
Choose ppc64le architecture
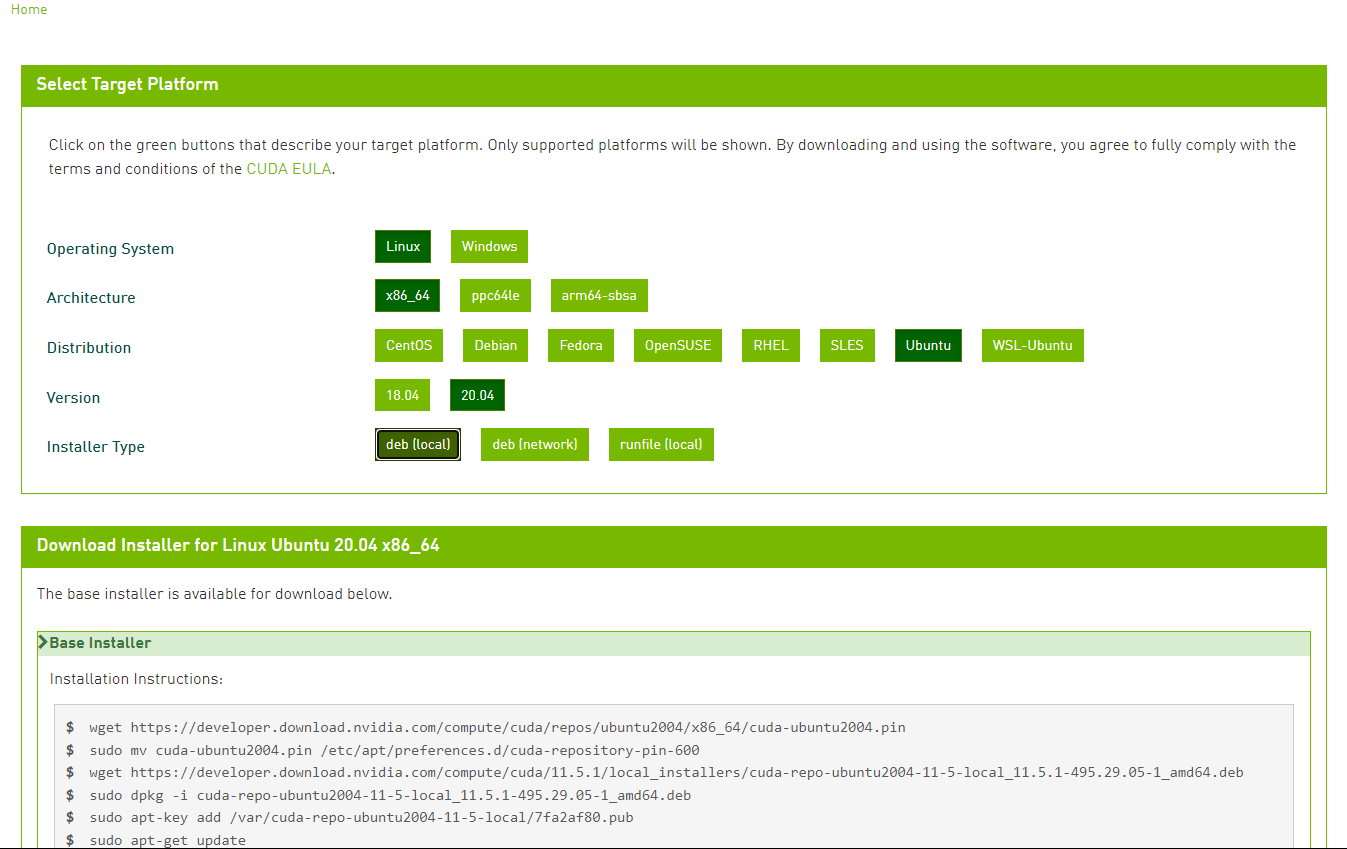495,296
